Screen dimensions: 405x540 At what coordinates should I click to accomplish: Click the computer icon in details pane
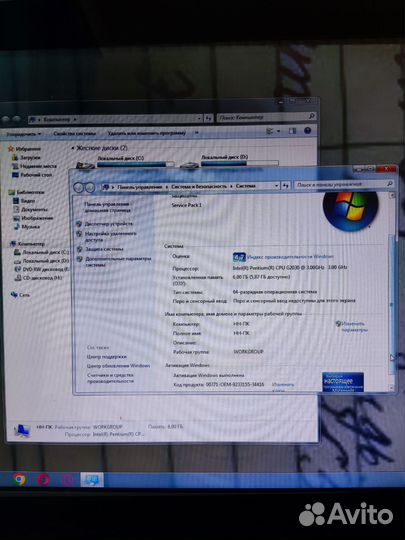pos(22,431)
